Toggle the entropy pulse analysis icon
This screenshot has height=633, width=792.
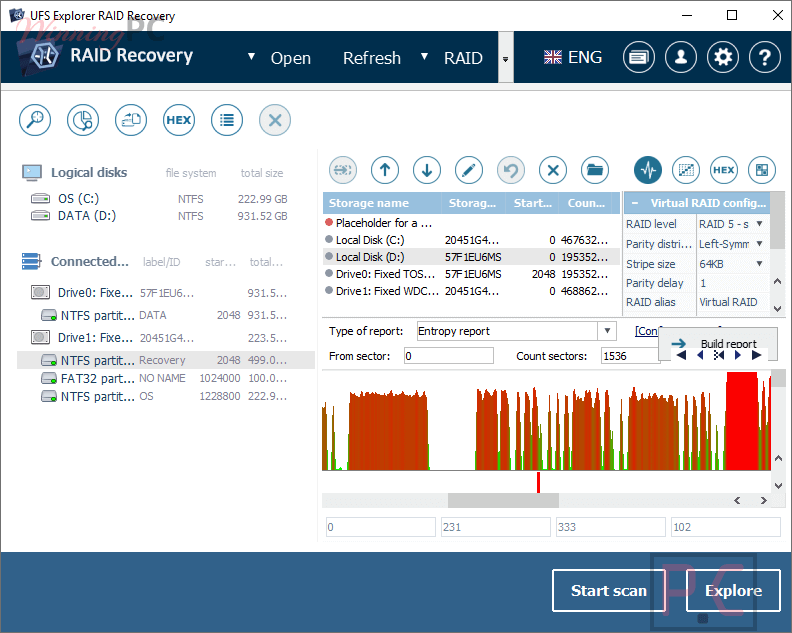(648, 170)
